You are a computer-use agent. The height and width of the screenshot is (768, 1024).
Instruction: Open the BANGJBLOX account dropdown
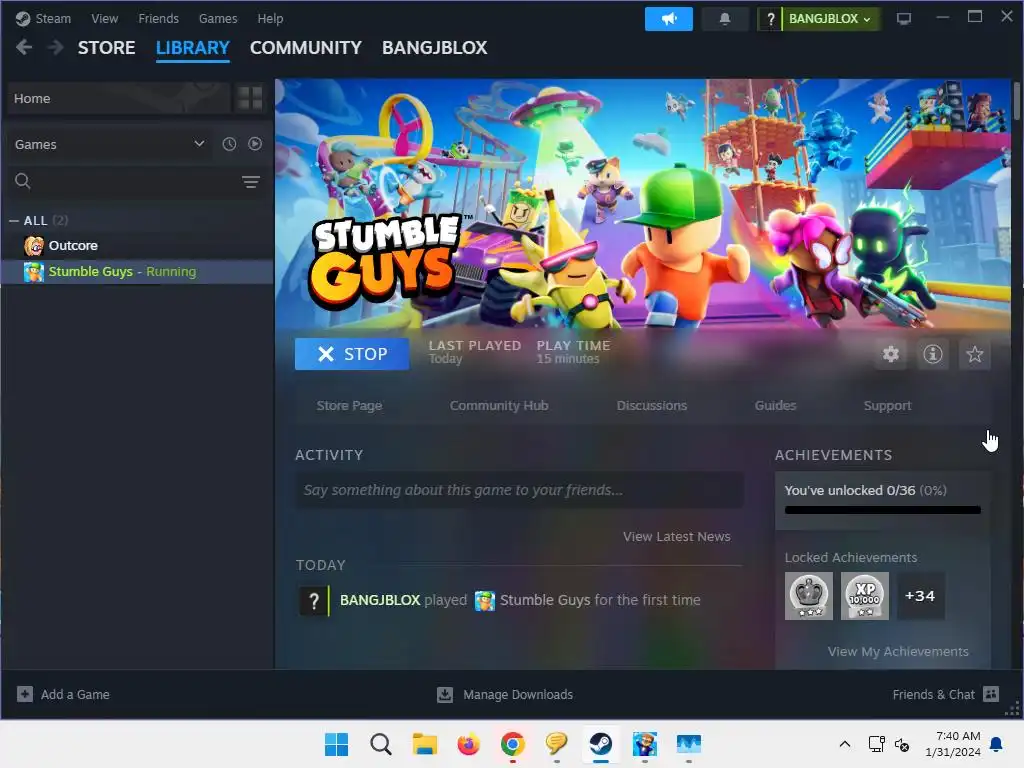click(x=829, y=19)
